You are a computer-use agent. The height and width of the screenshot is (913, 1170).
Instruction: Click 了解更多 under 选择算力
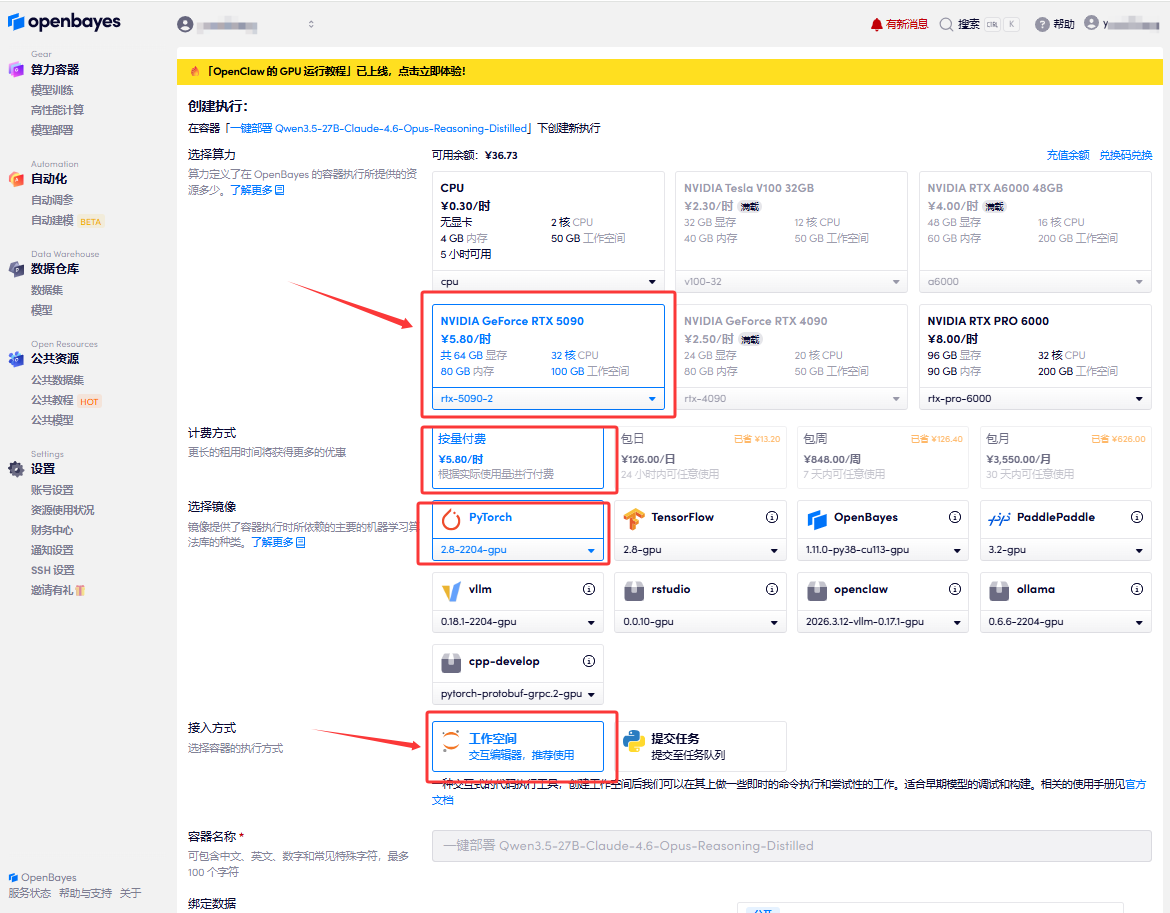257,190
